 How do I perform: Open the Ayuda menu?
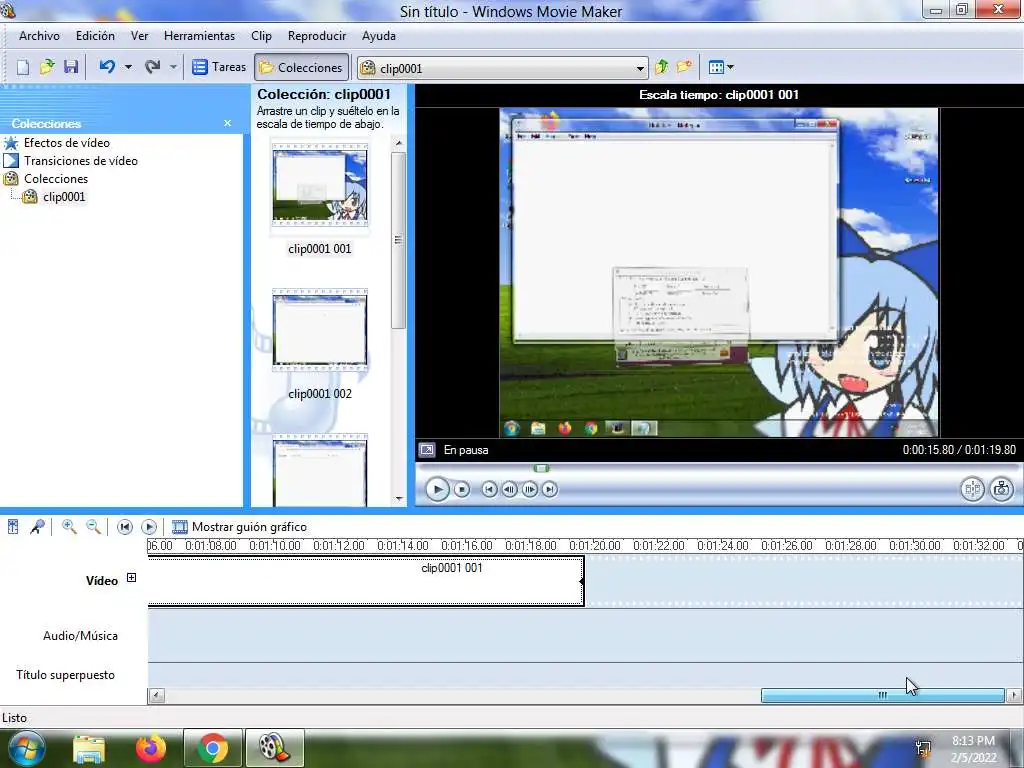click(379, 36)
